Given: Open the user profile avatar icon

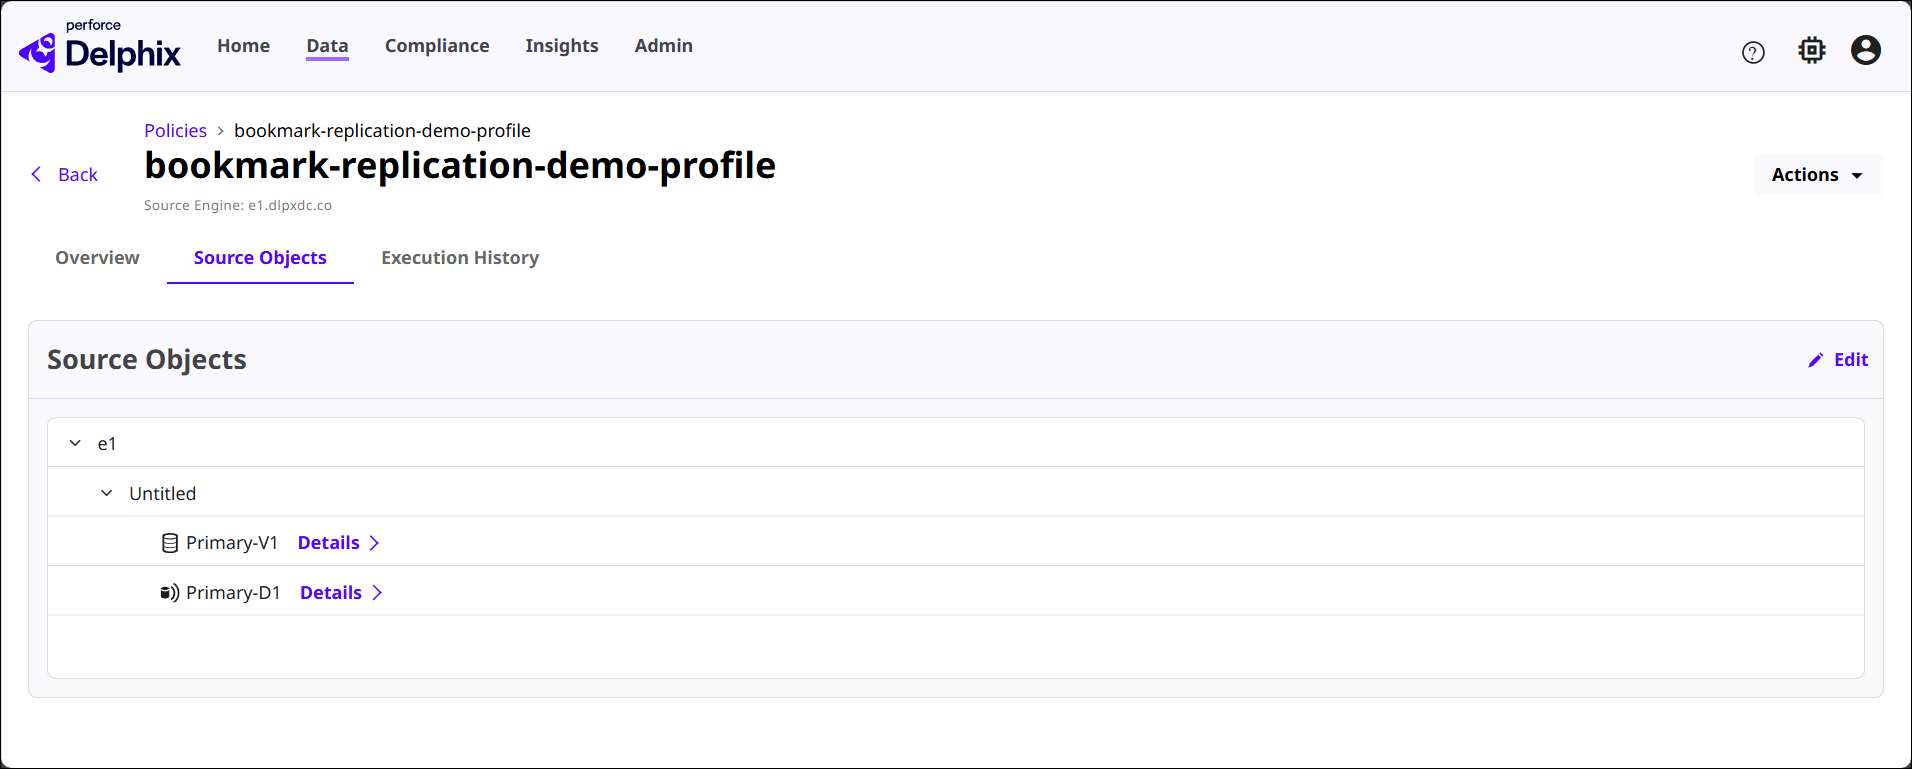Looking at the screenshot, I should coord(1865,50).
